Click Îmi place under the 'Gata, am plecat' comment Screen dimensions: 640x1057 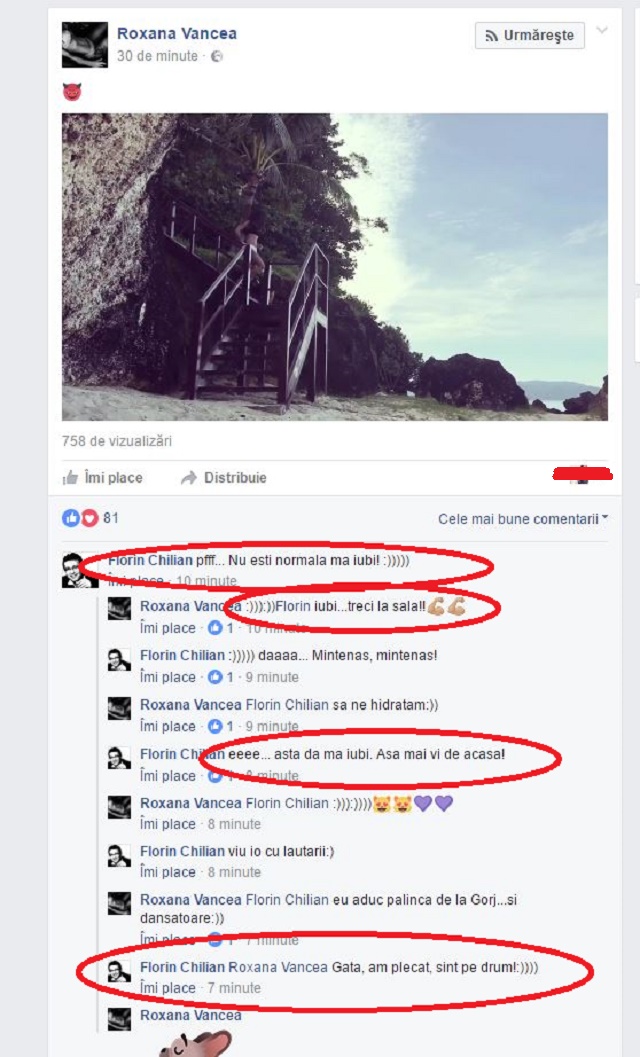pos(167,988)
